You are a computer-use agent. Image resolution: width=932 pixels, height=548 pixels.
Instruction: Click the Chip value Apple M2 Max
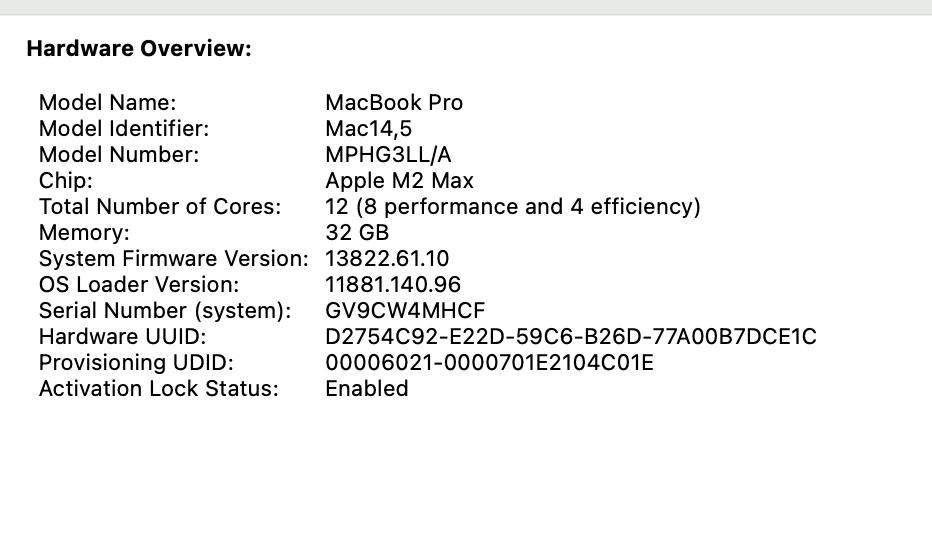[x=399, y=181]
